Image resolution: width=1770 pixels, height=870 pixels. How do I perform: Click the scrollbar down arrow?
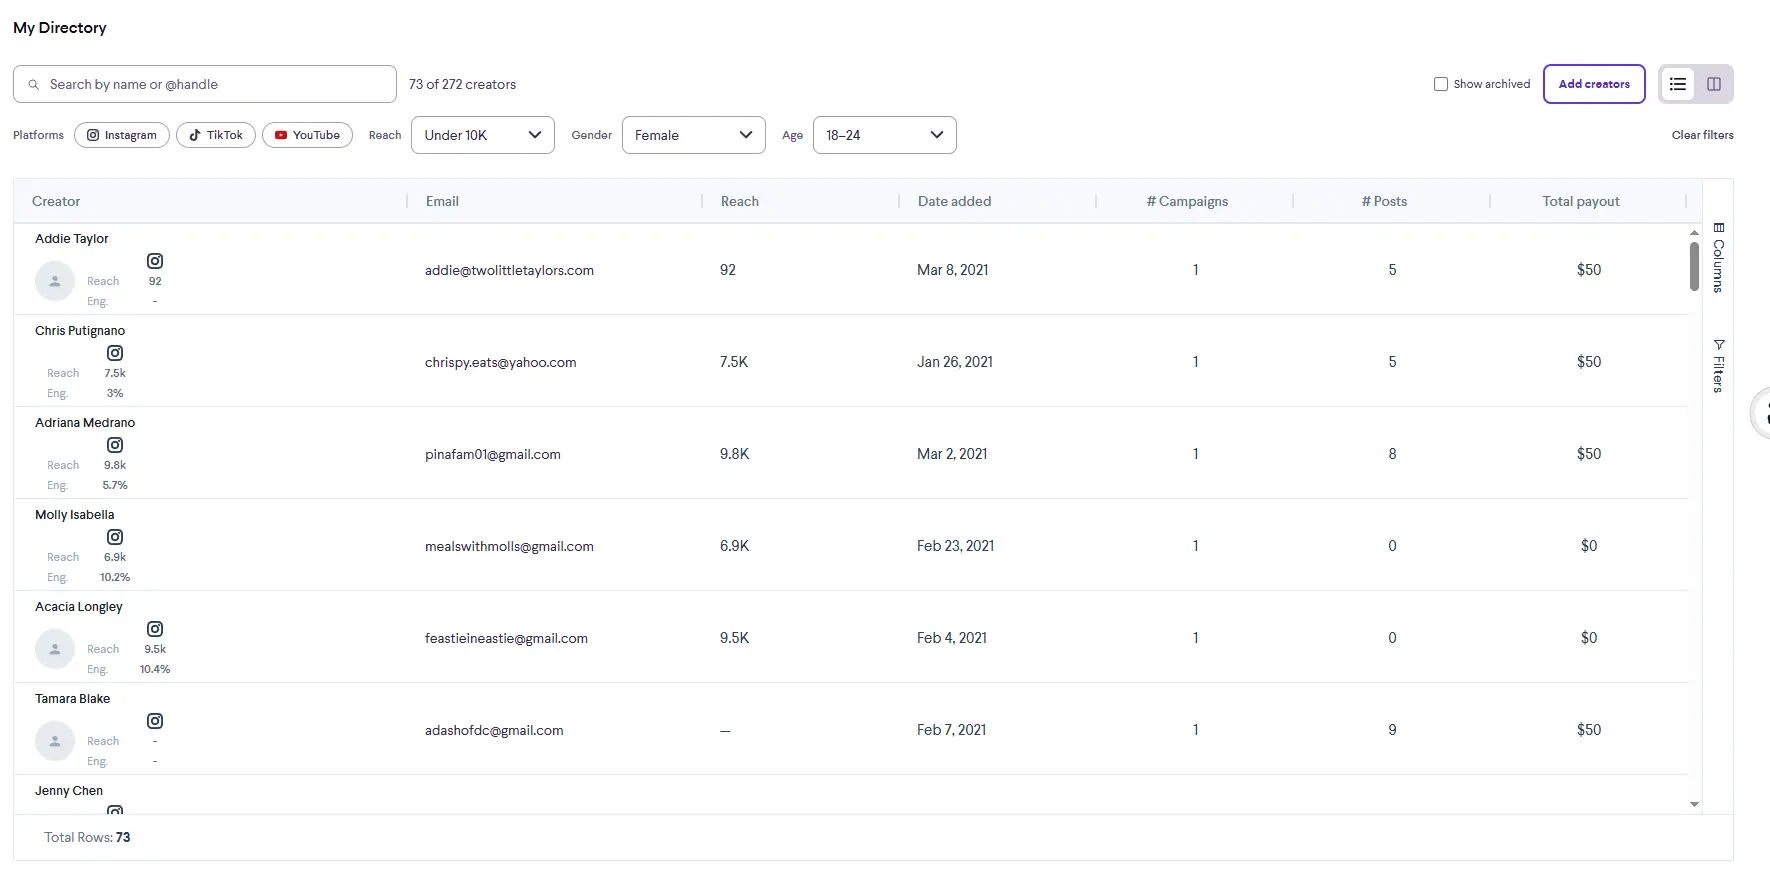pos(1694,804)
